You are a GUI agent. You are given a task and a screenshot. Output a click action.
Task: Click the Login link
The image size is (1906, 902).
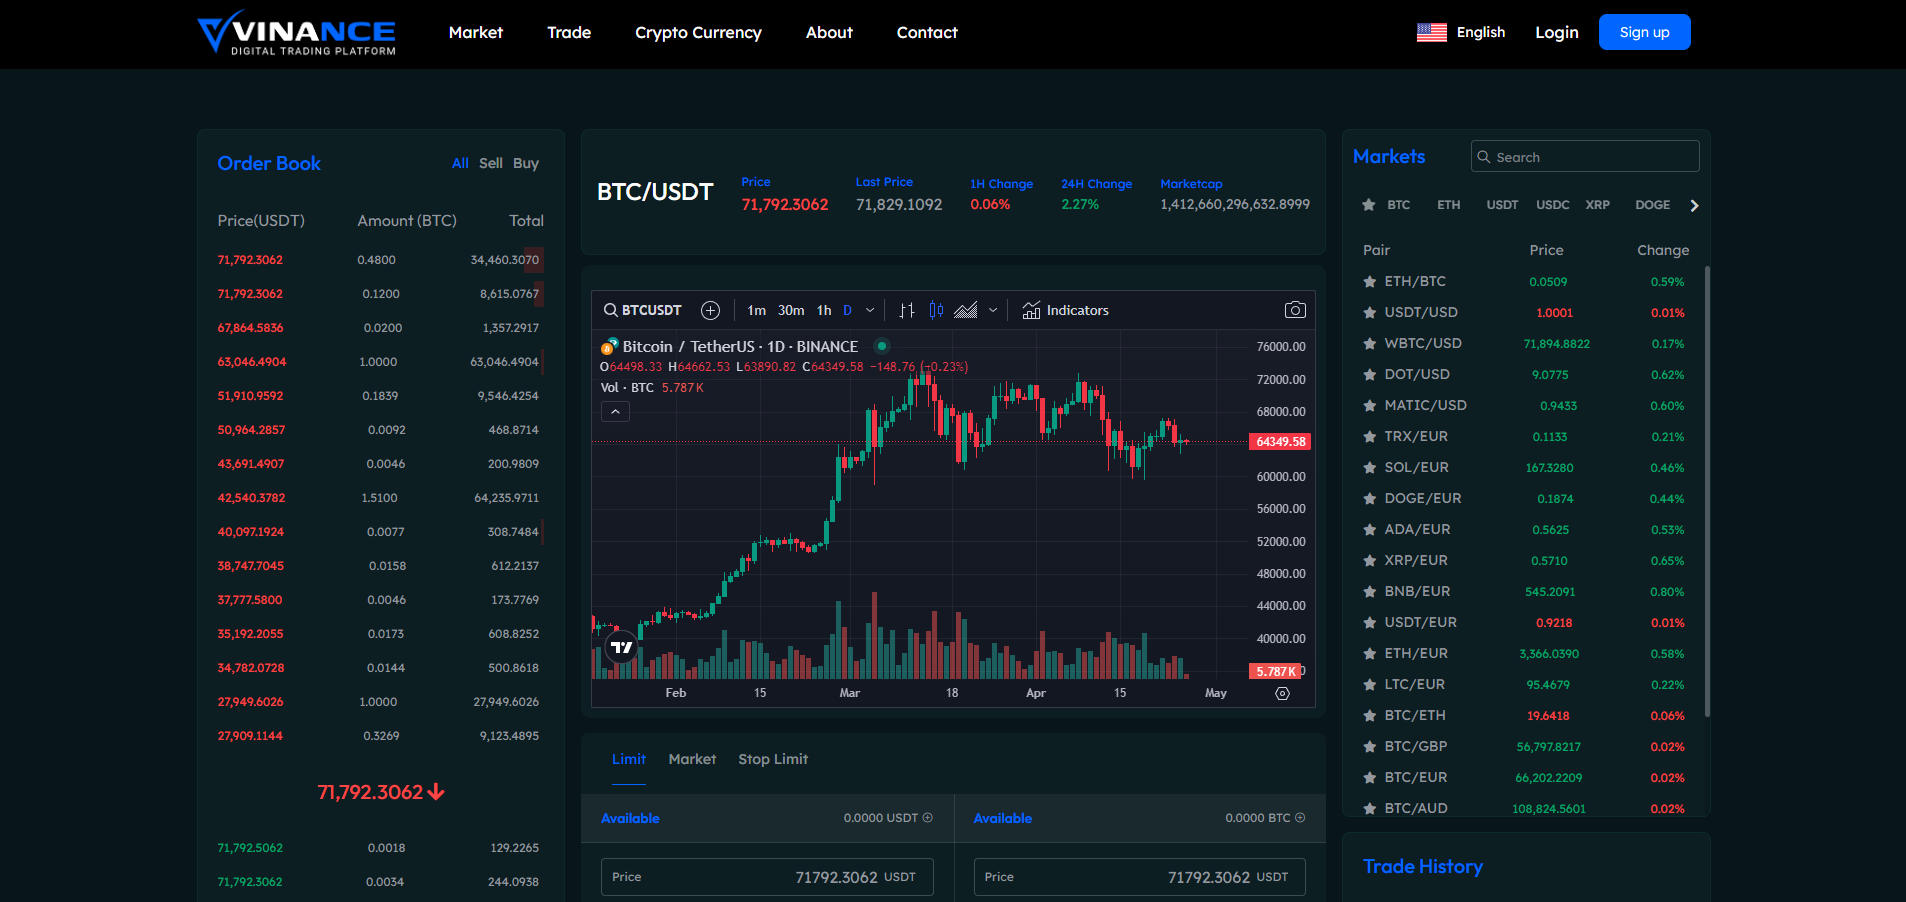pyautogui.click(x=1556, y=33)
